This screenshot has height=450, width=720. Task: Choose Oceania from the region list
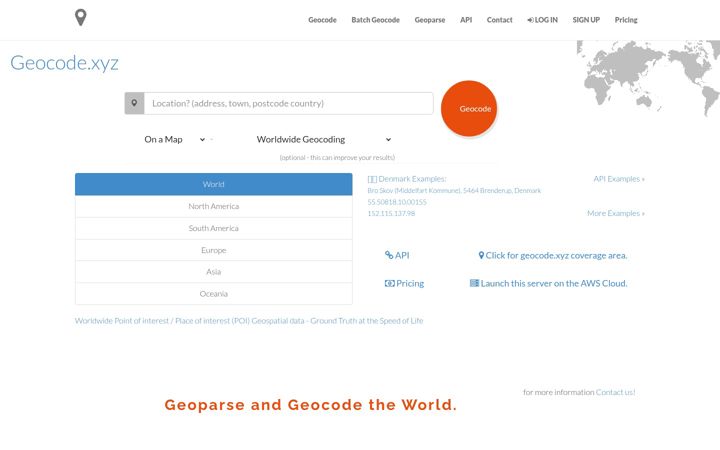click(214, 294)
